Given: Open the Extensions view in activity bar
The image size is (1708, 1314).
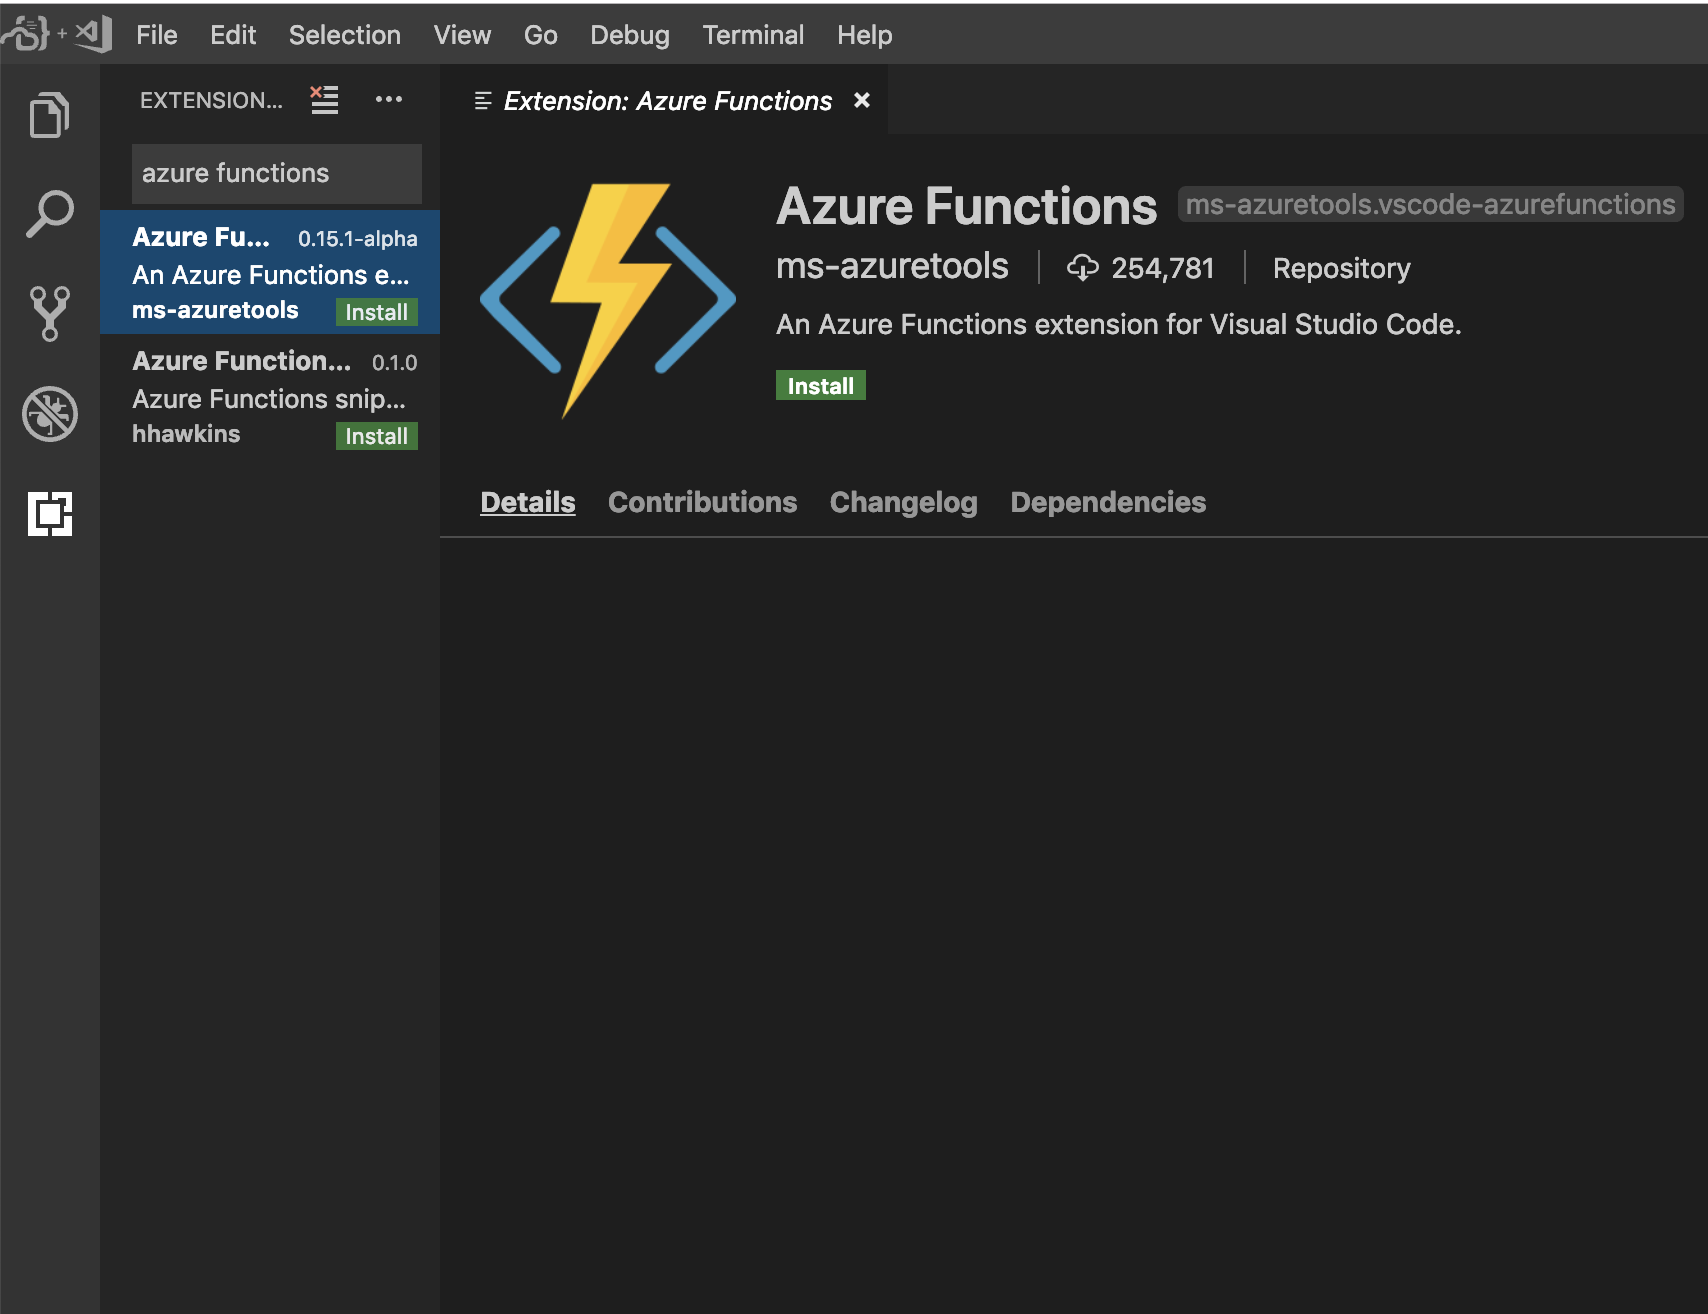Looking at the screenshot, I should (50, 514).
